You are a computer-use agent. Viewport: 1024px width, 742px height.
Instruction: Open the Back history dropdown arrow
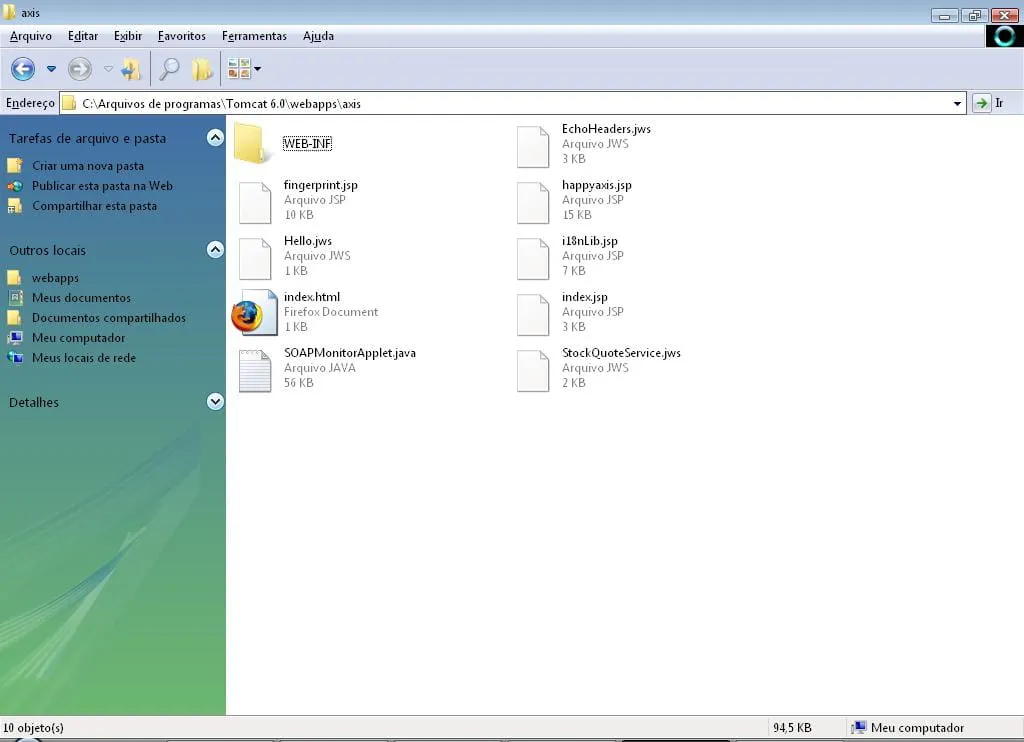click(51, 69)
